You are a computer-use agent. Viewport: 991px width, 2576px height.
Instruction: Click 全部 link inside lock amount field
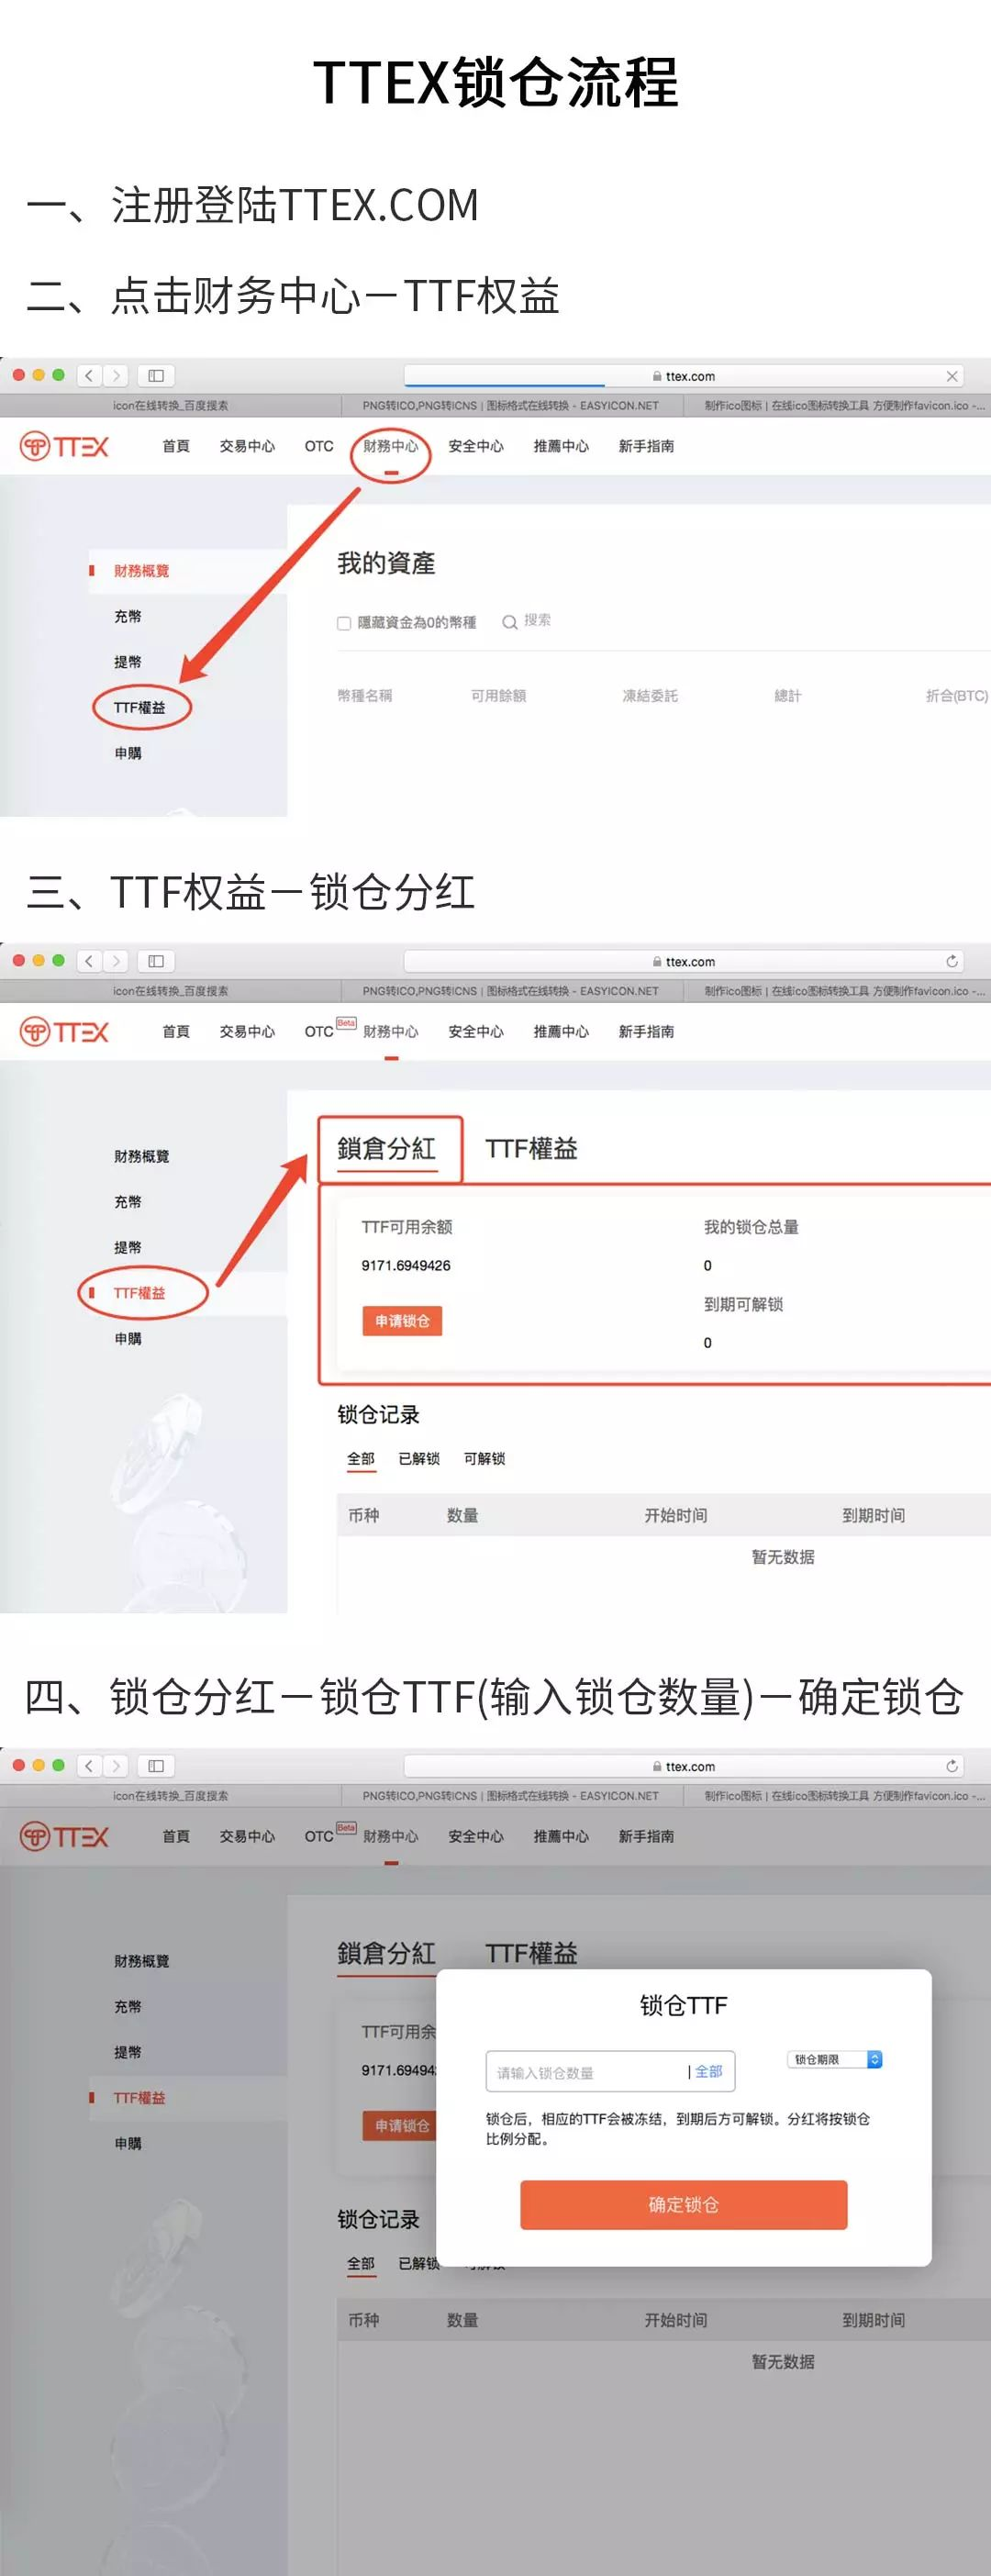coord(709,2072)
